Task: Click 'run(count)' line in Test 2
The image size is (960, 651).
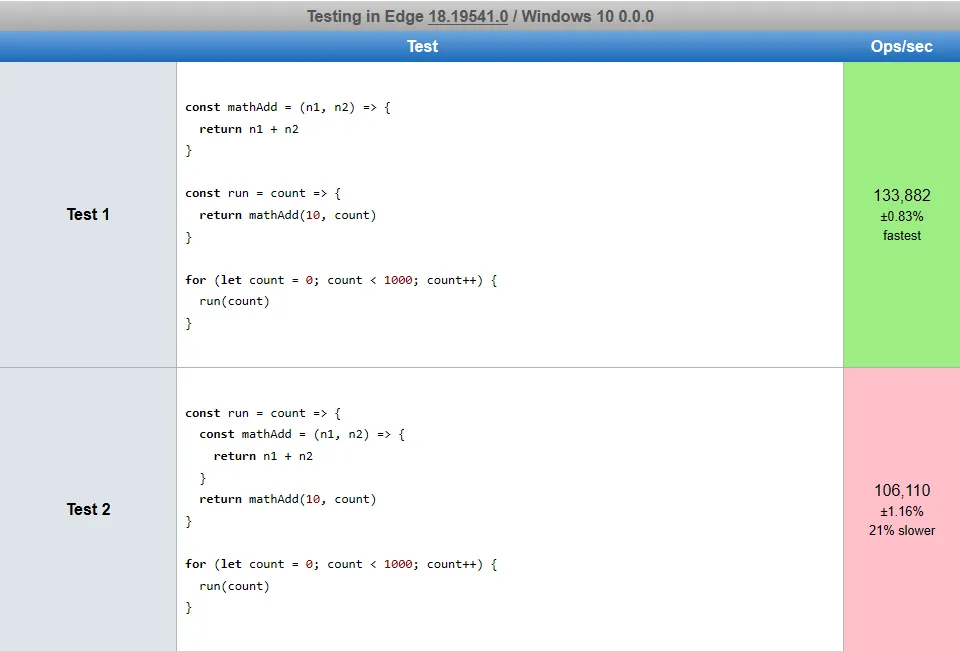Action: (x=234, y=586)
